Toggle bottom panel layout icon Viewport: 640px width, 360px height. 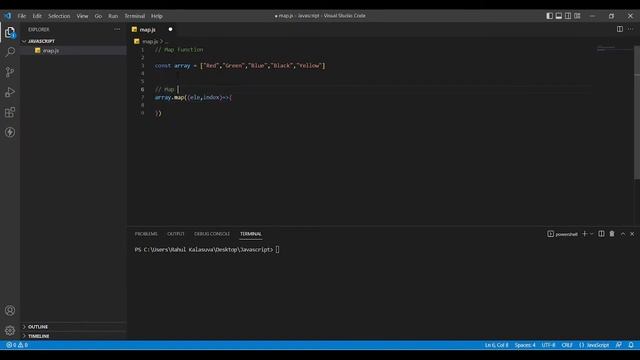(x=559, y=16)
